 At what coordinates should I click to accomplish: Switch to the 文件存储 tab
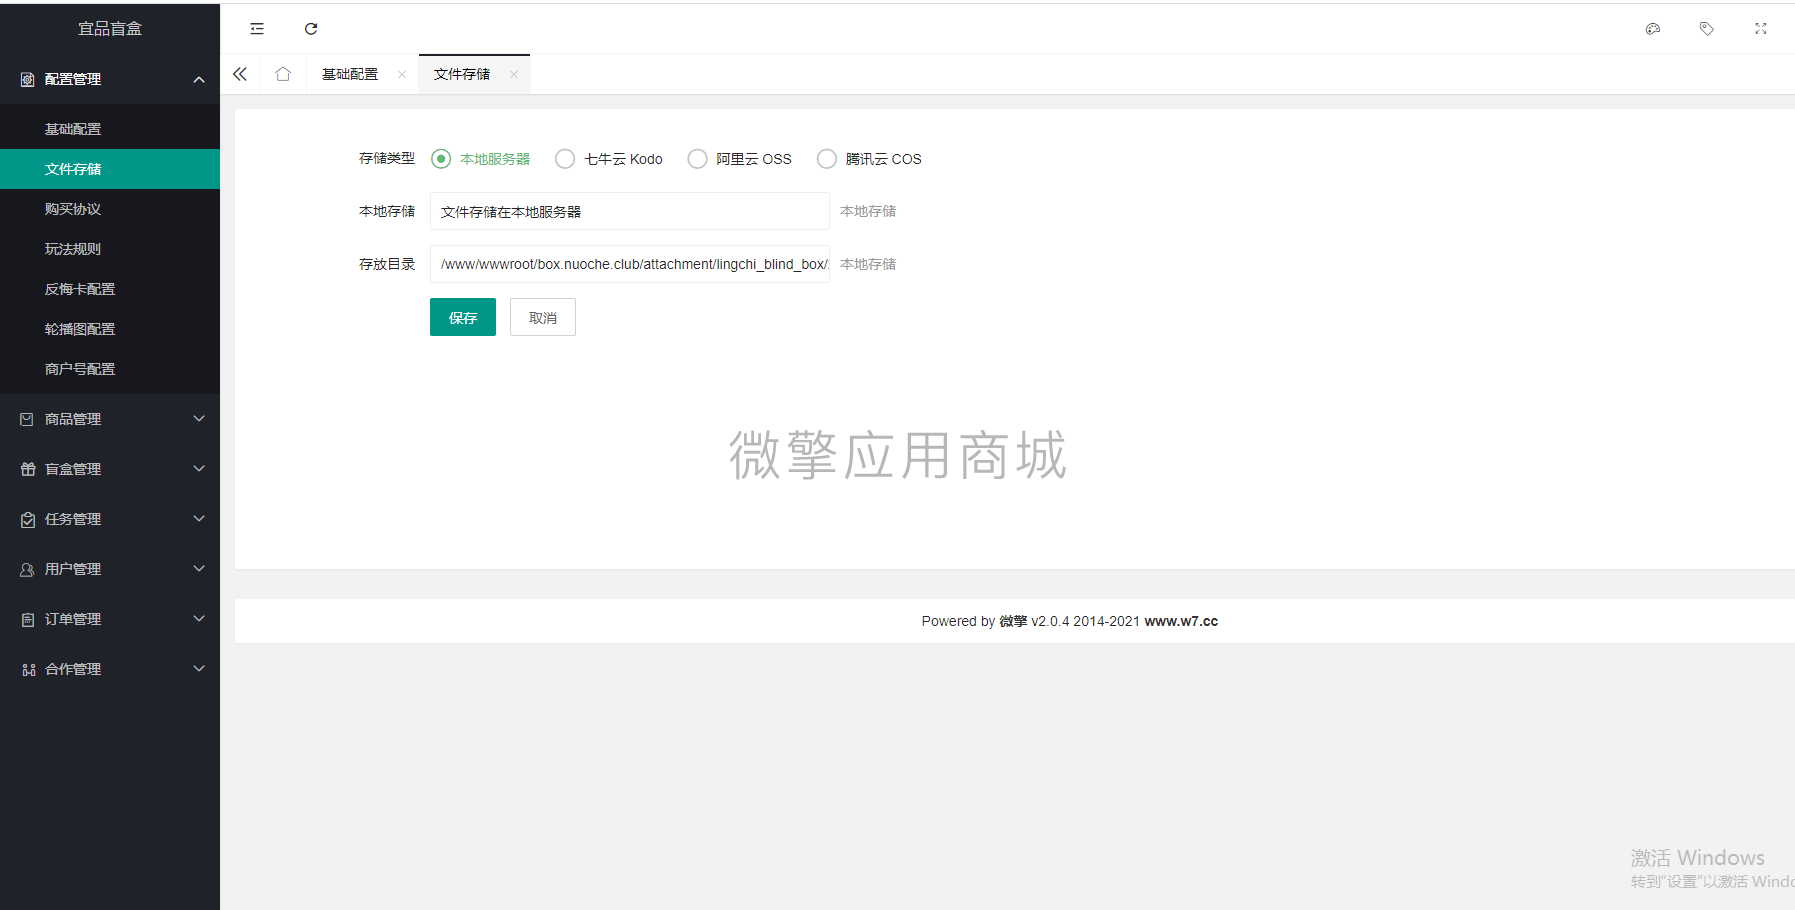pyautogui.click(x=462, y=74)
